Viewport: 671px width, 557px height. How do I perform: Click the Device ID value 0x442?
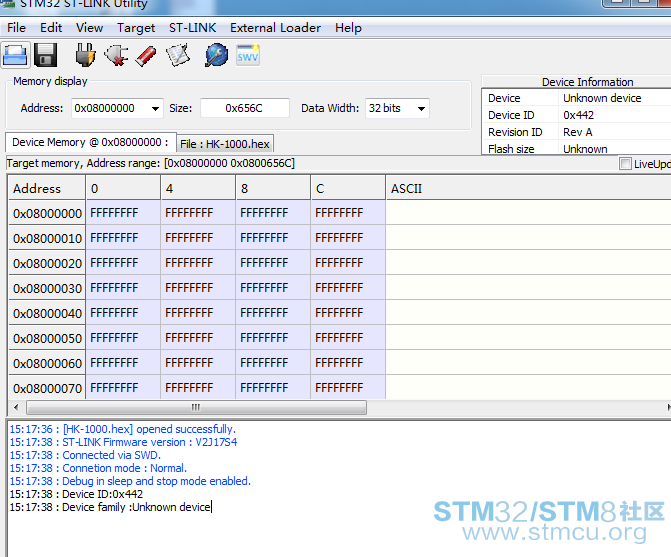coord(579,115)
